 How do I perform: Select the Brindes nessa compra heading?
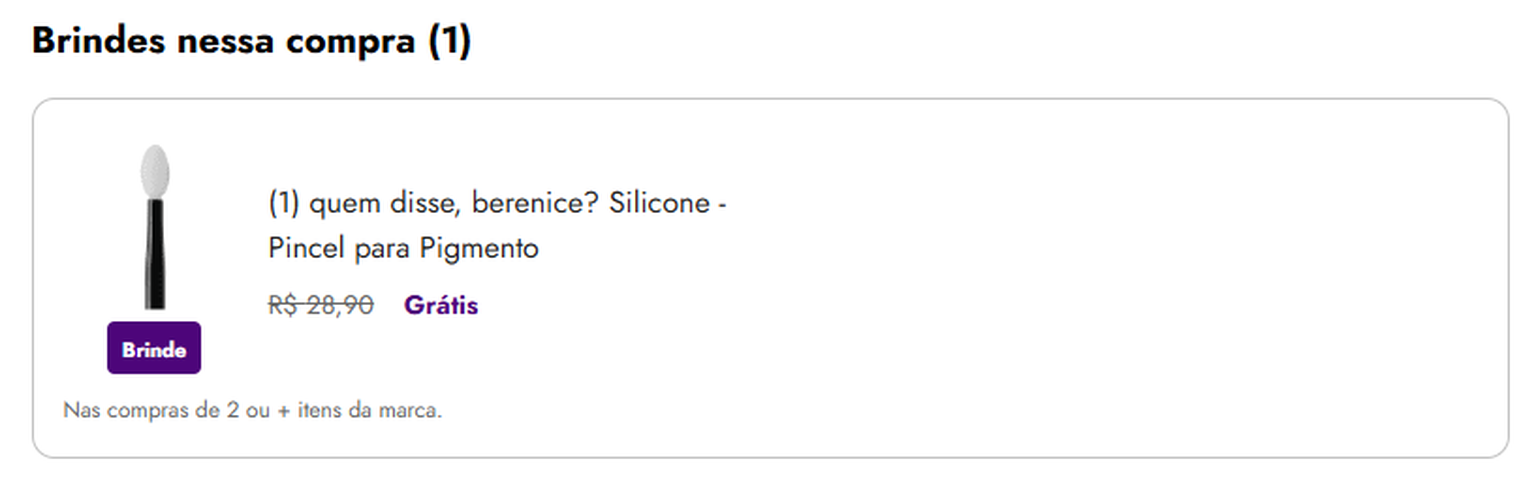point(251,41)
